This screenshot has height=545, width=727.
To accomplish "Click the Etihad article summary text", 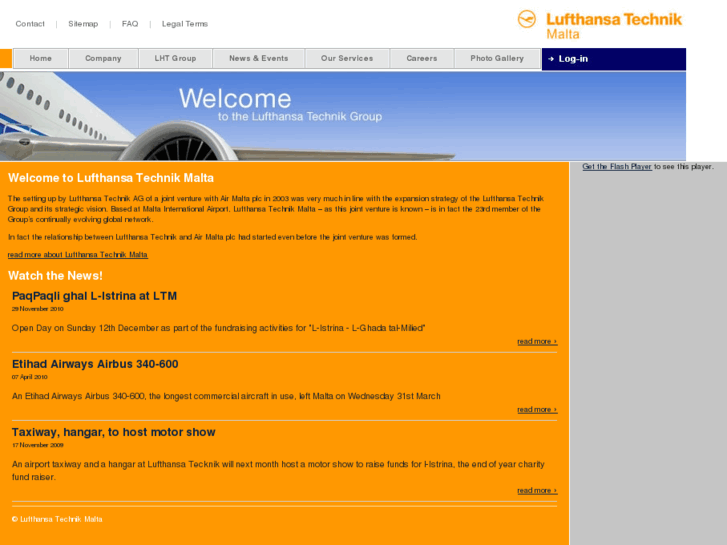I will point(226,396).
